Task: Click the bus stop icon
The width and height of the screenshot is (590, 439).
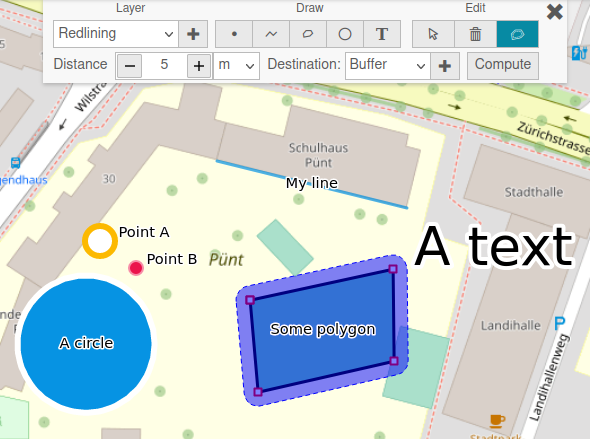Action: tap(15, 163)
